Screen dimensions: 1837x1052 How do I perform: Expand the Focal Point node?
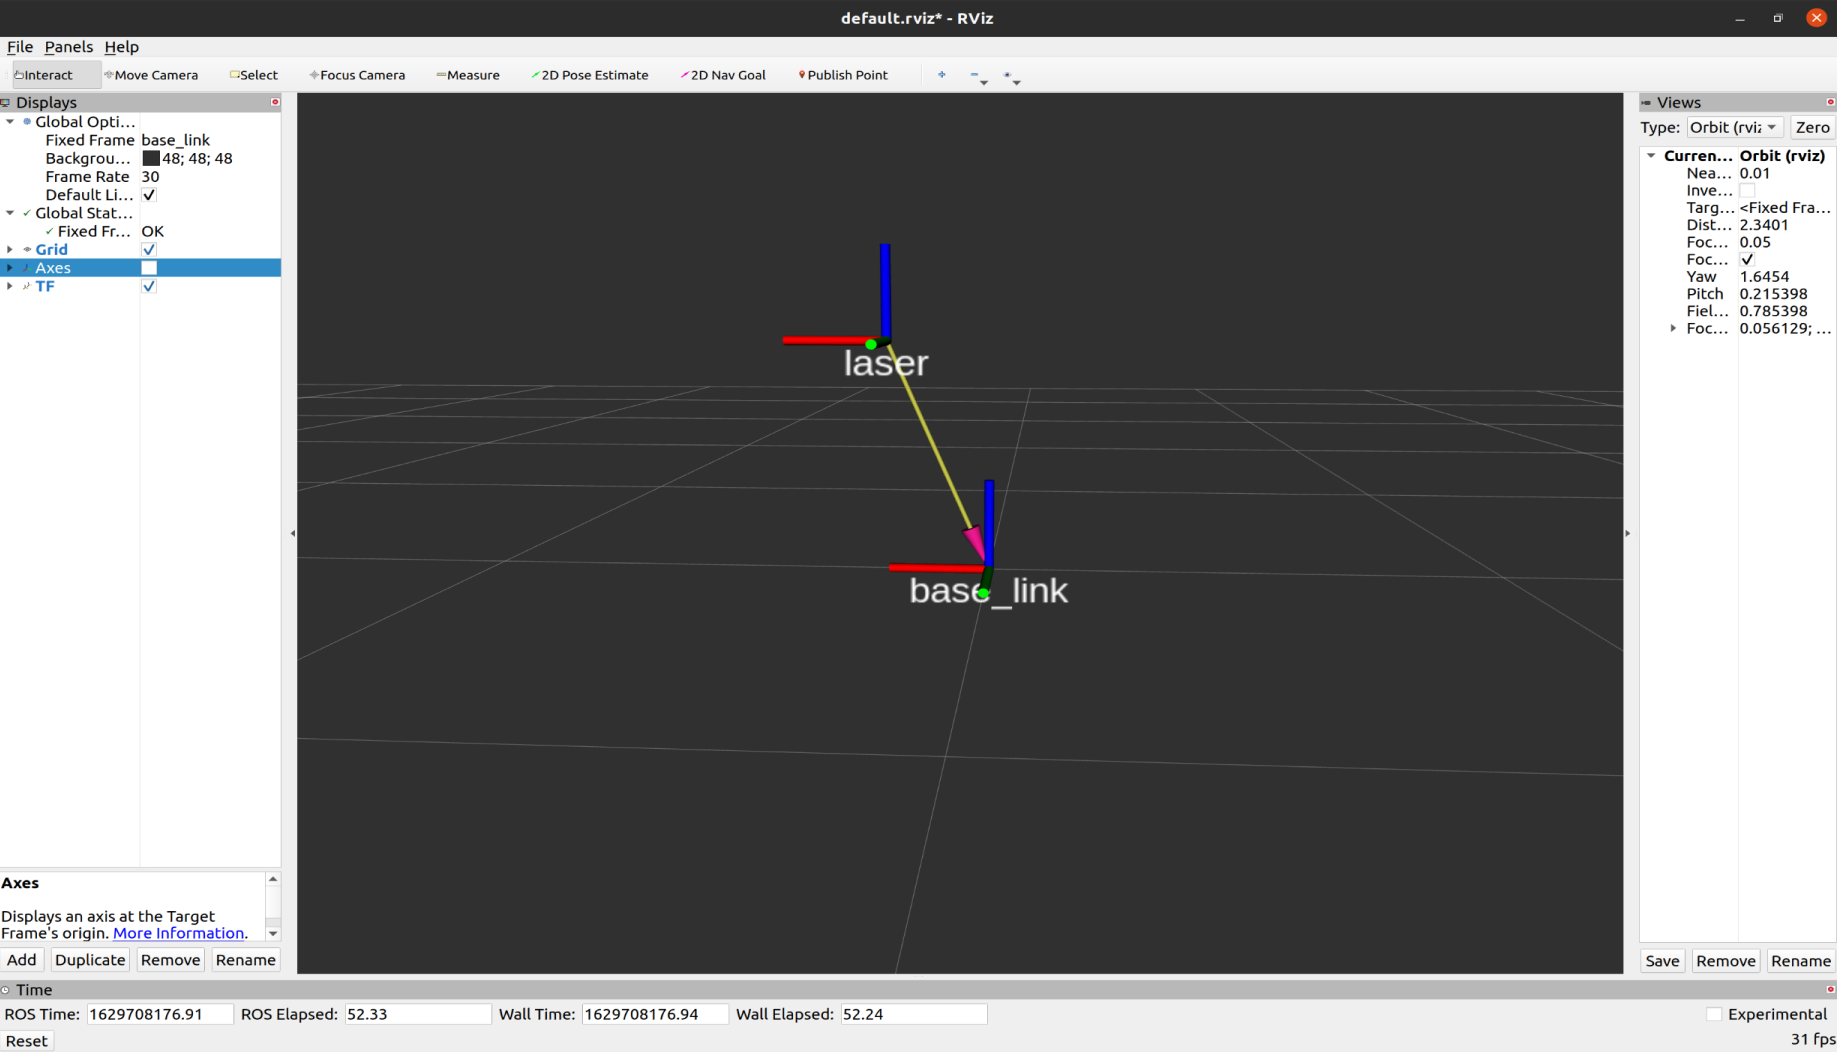coord(1673,328)
